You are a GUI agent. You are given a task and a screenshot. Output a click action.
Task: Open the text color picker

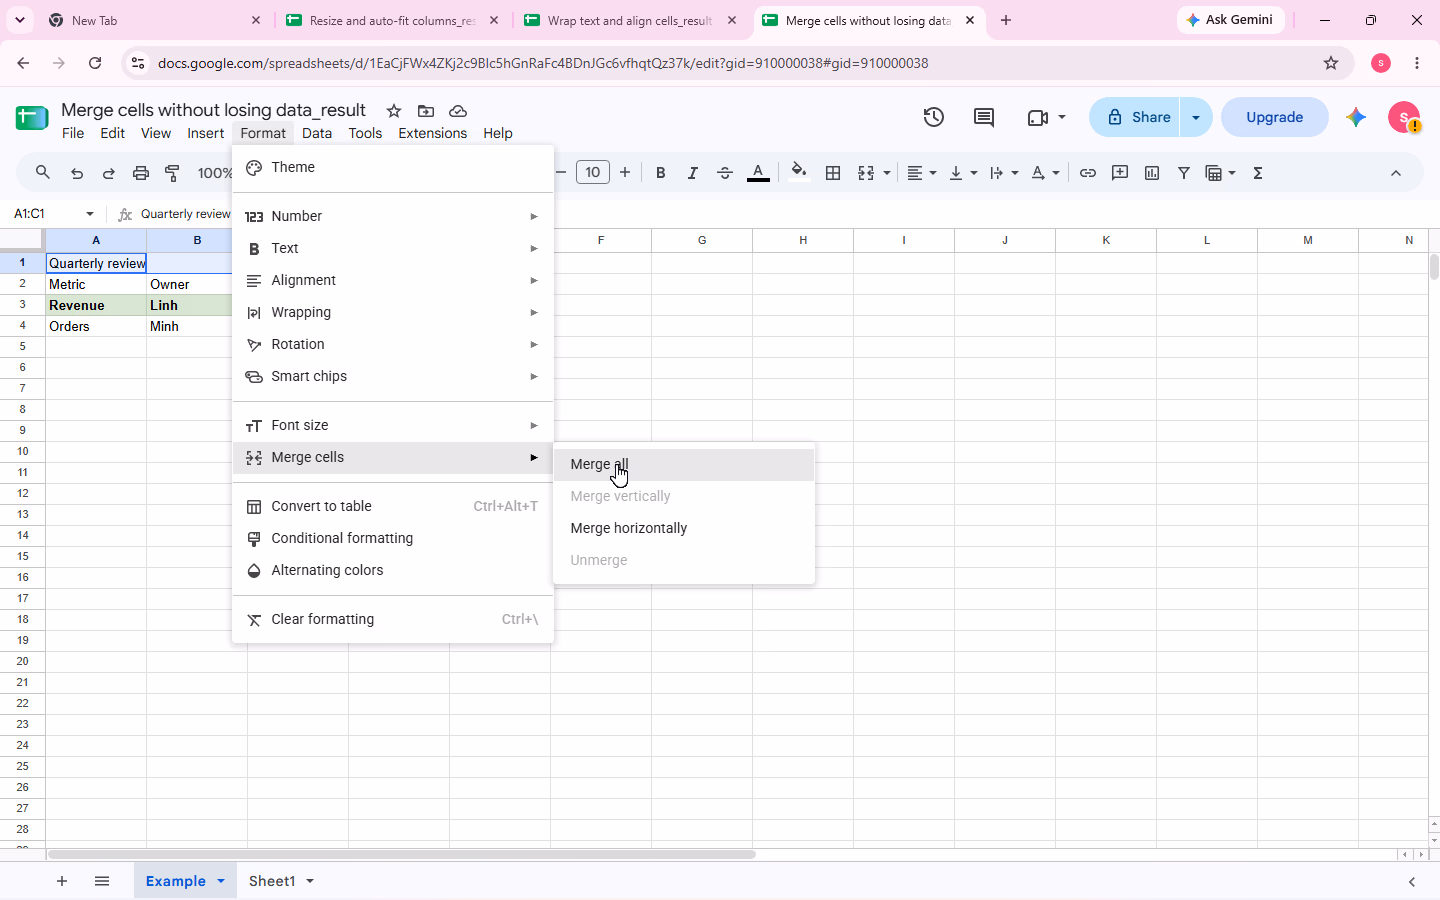[x=758, y=173]
